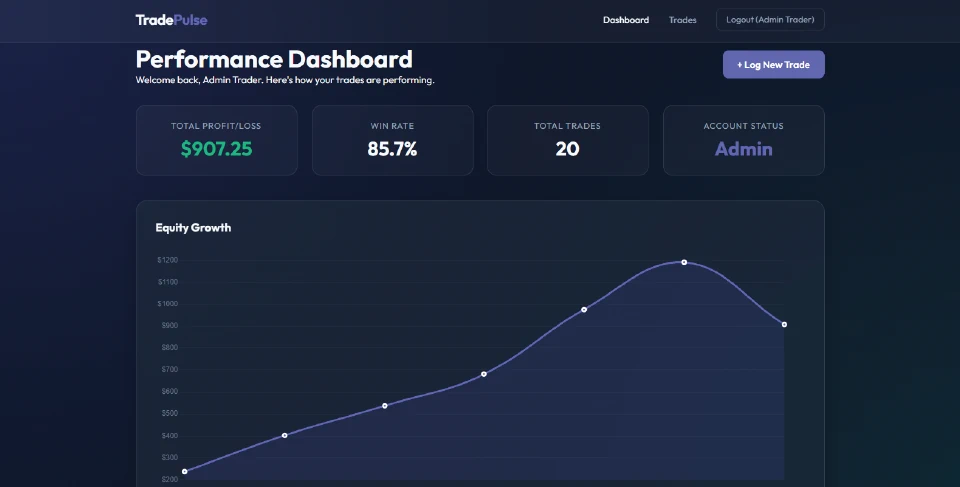Click the Equity Growth chart title
Viewport: 960px width, 487px height.
click(x=193, y=228)
